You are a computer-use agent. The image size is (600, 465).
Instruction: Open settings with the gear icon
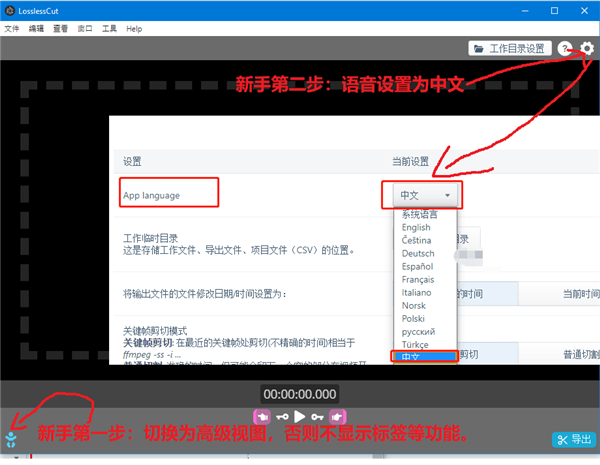[587, 49]
